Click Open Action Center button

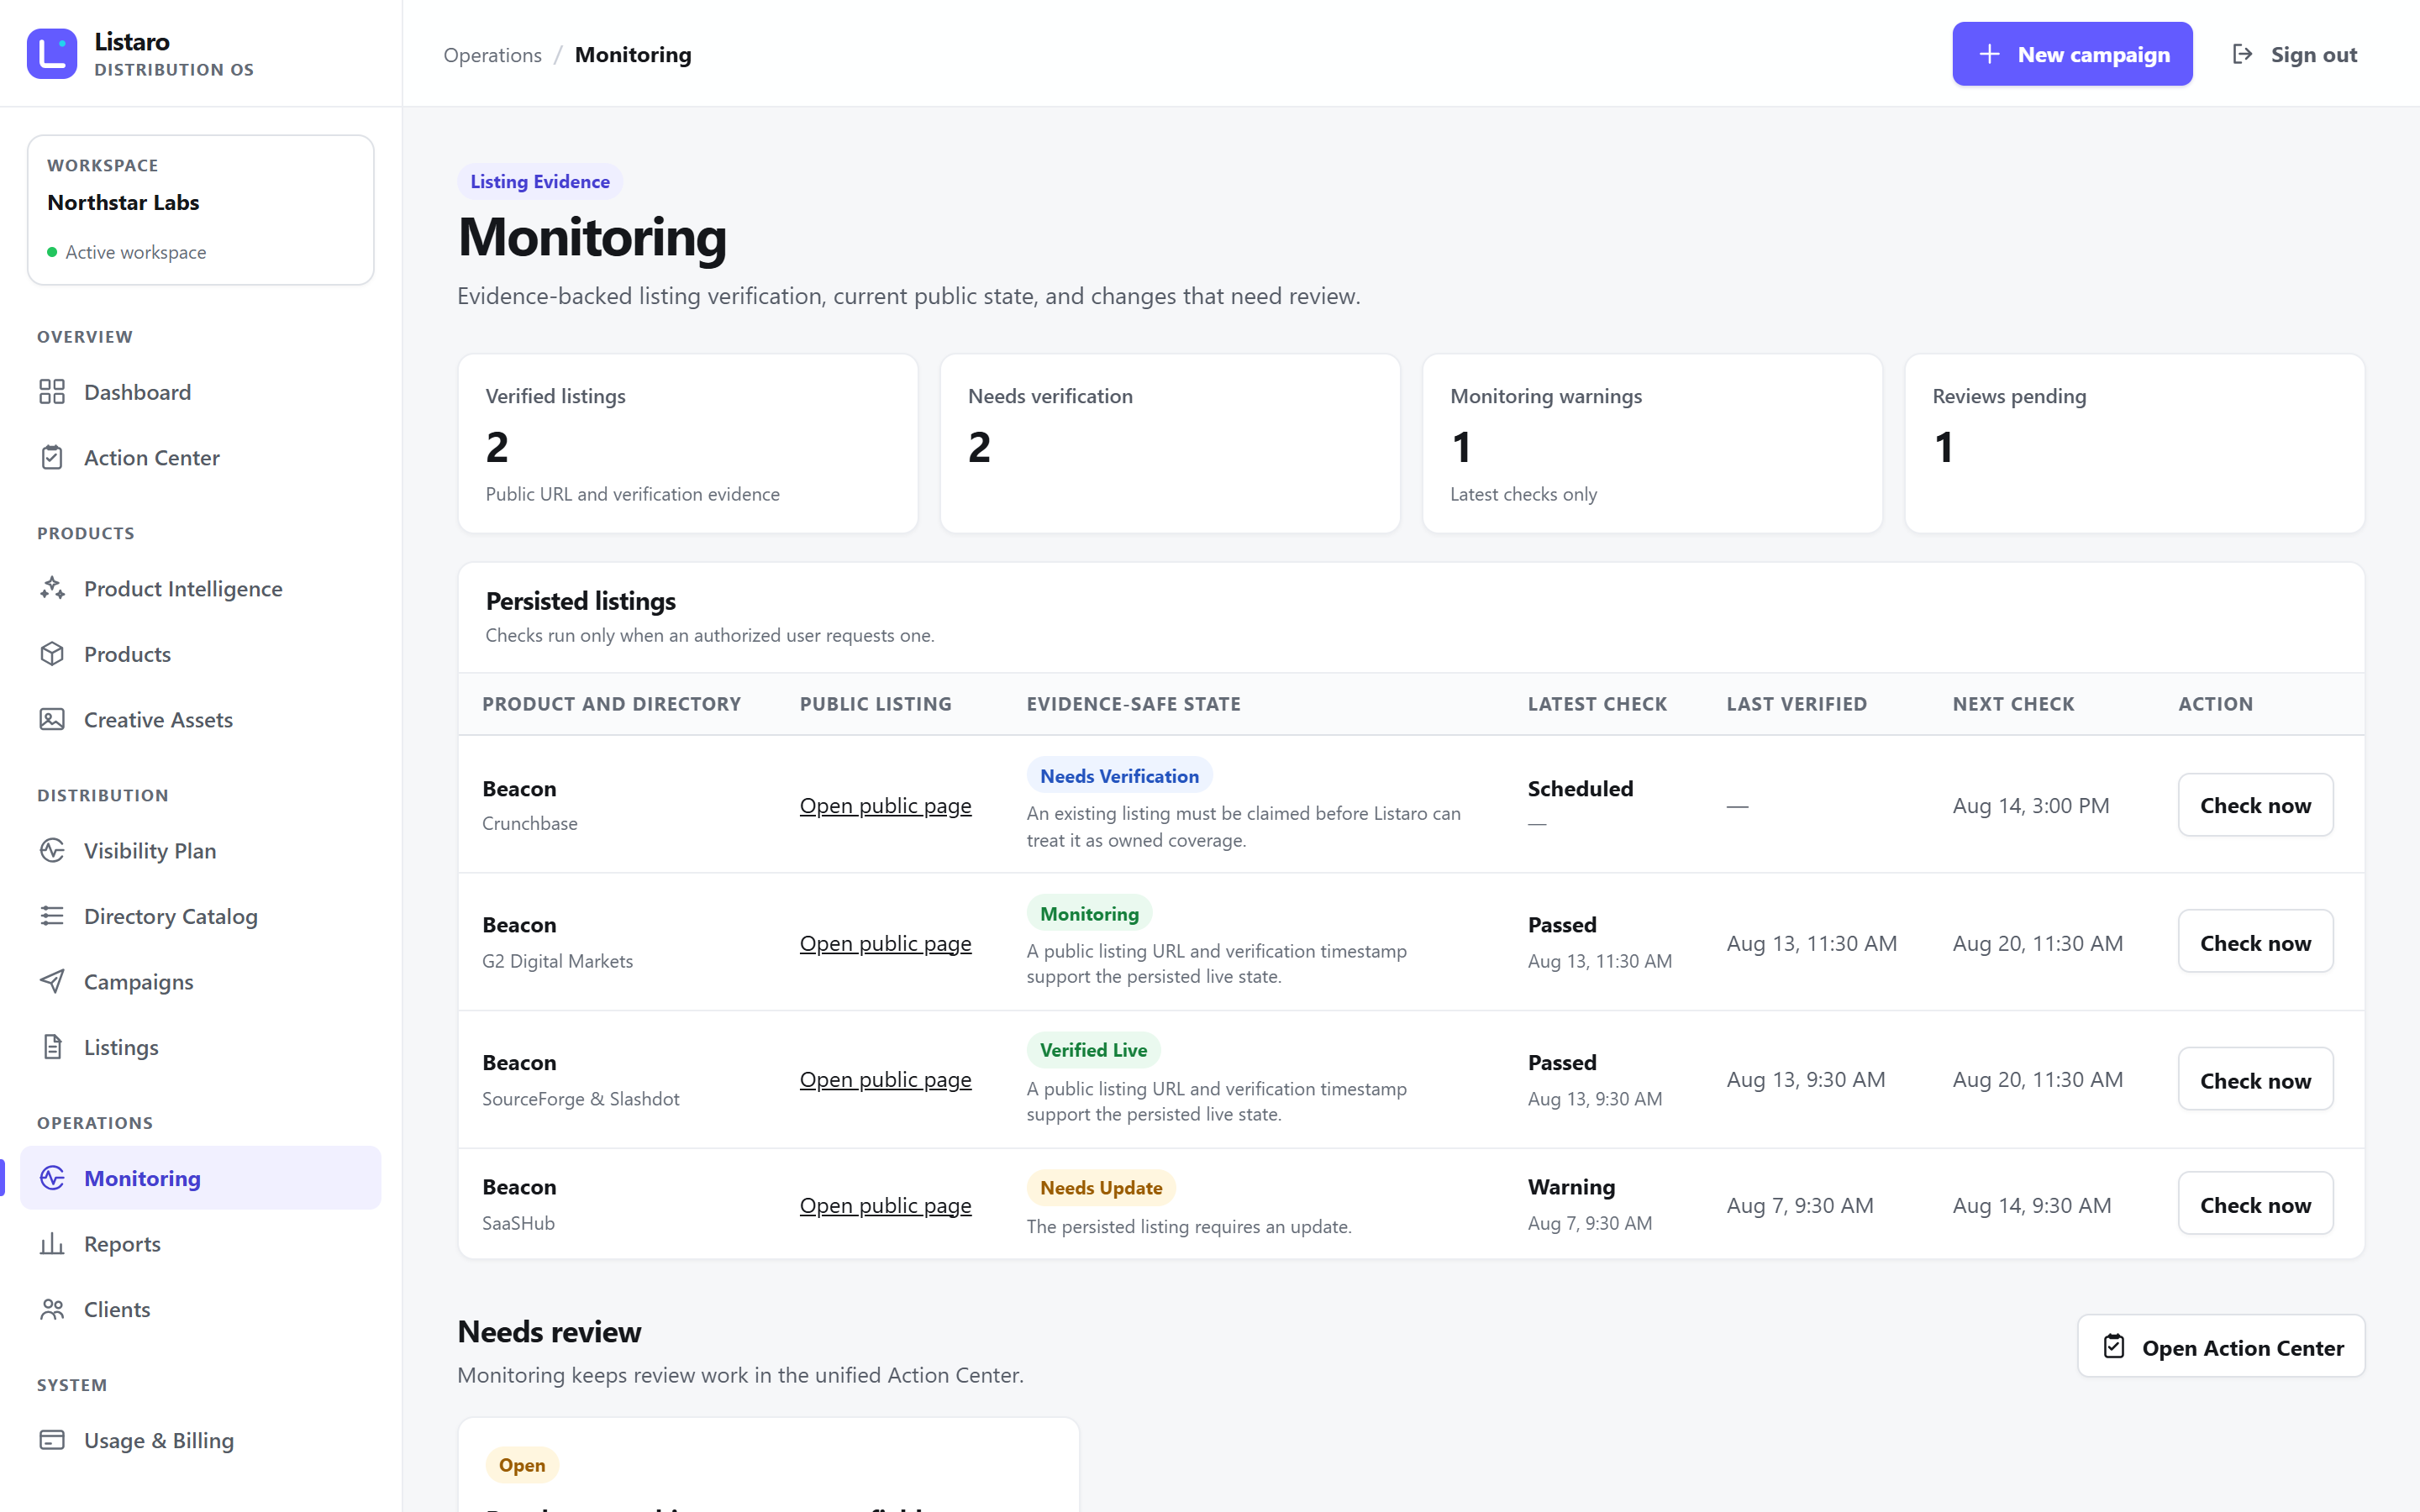point(2221,1347)
